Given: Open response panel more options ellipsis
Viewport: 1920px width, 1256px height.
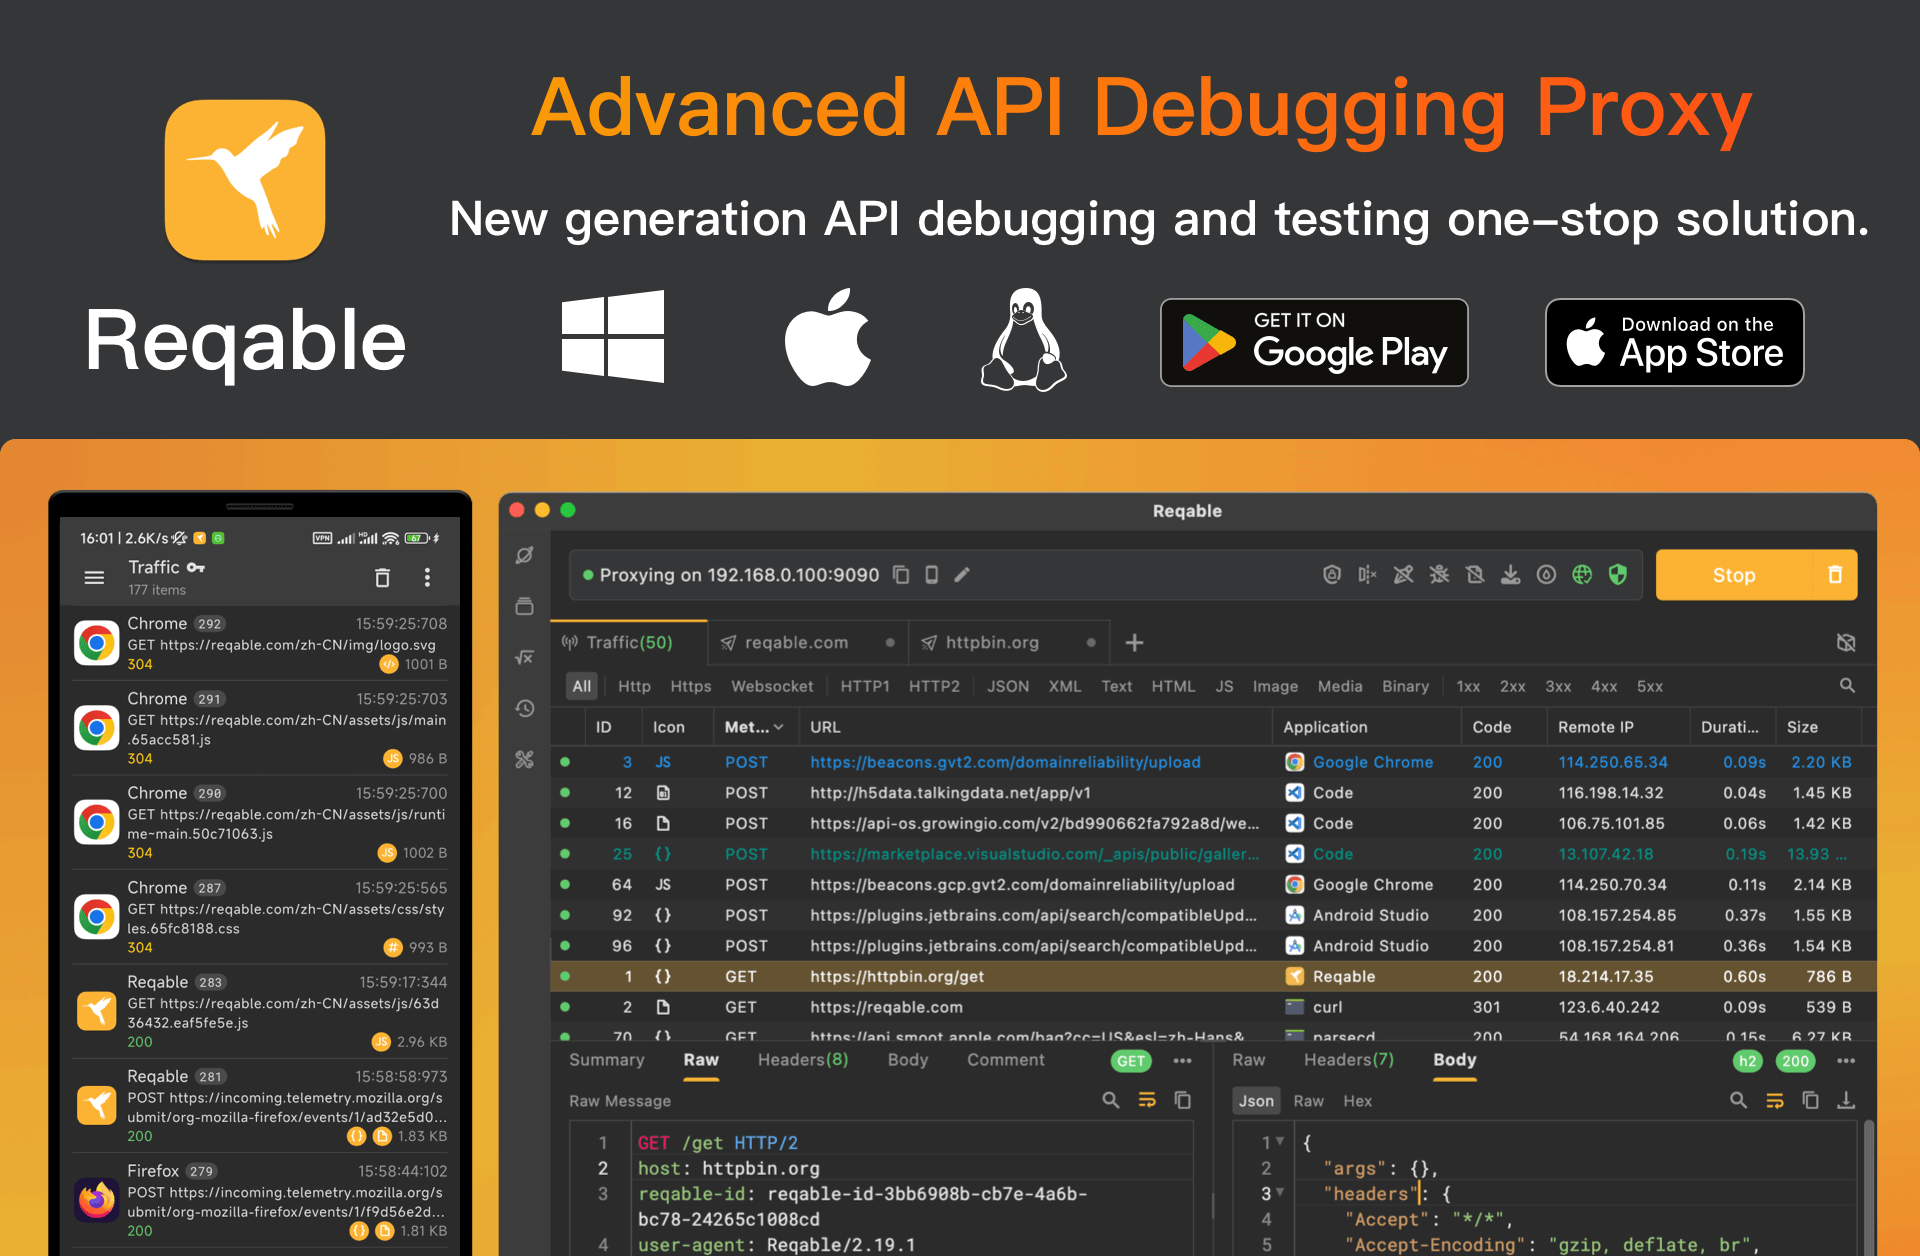Looking at the screenshot, I should coord(1846,1061).
